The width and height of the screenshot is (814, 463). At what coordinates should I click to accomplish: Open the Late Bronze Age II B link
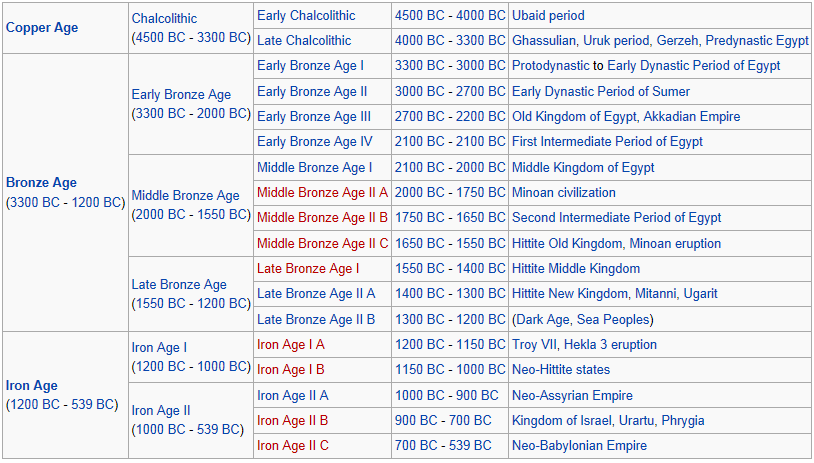(316, 319)
